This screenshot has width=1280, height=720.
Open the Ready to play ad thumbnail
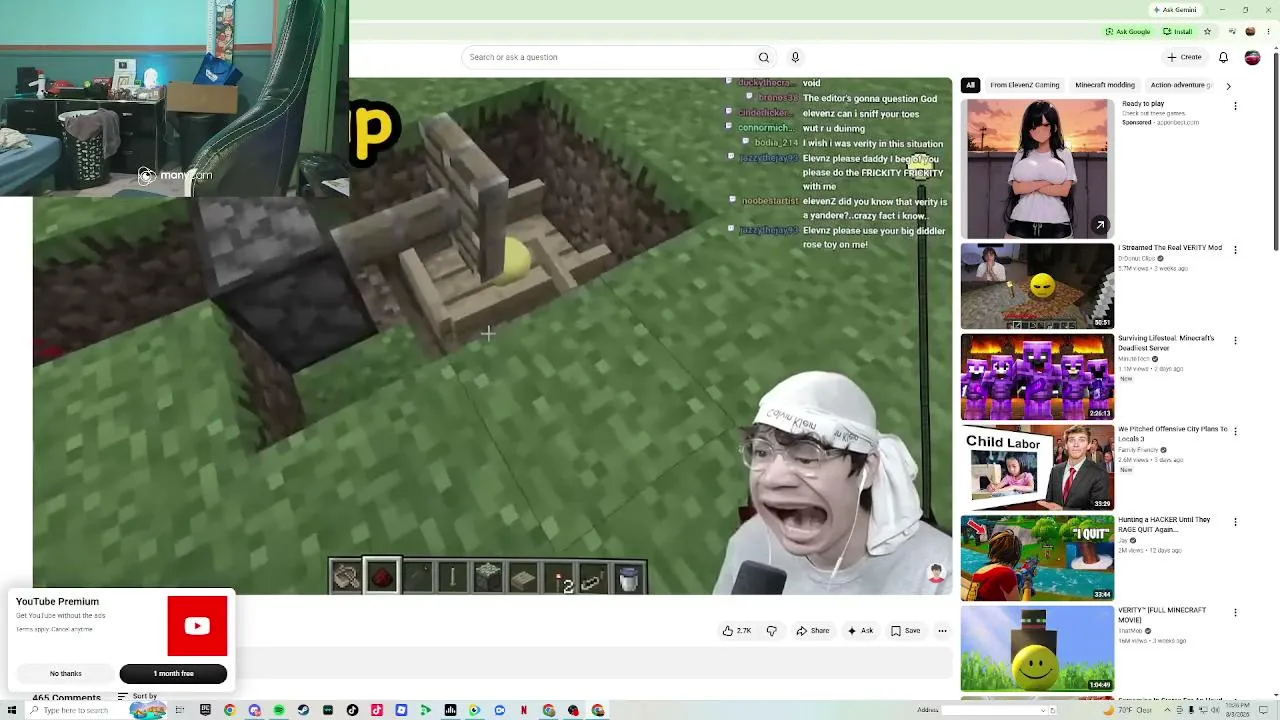tap(1037, 169)
